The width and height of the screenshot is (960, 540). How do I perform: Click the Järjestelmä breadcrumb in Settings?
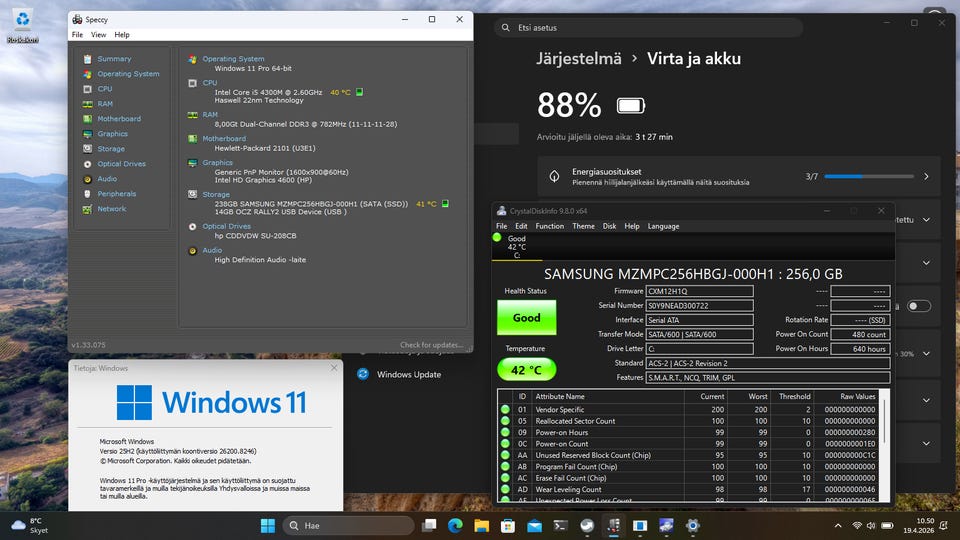pos(579,59)
